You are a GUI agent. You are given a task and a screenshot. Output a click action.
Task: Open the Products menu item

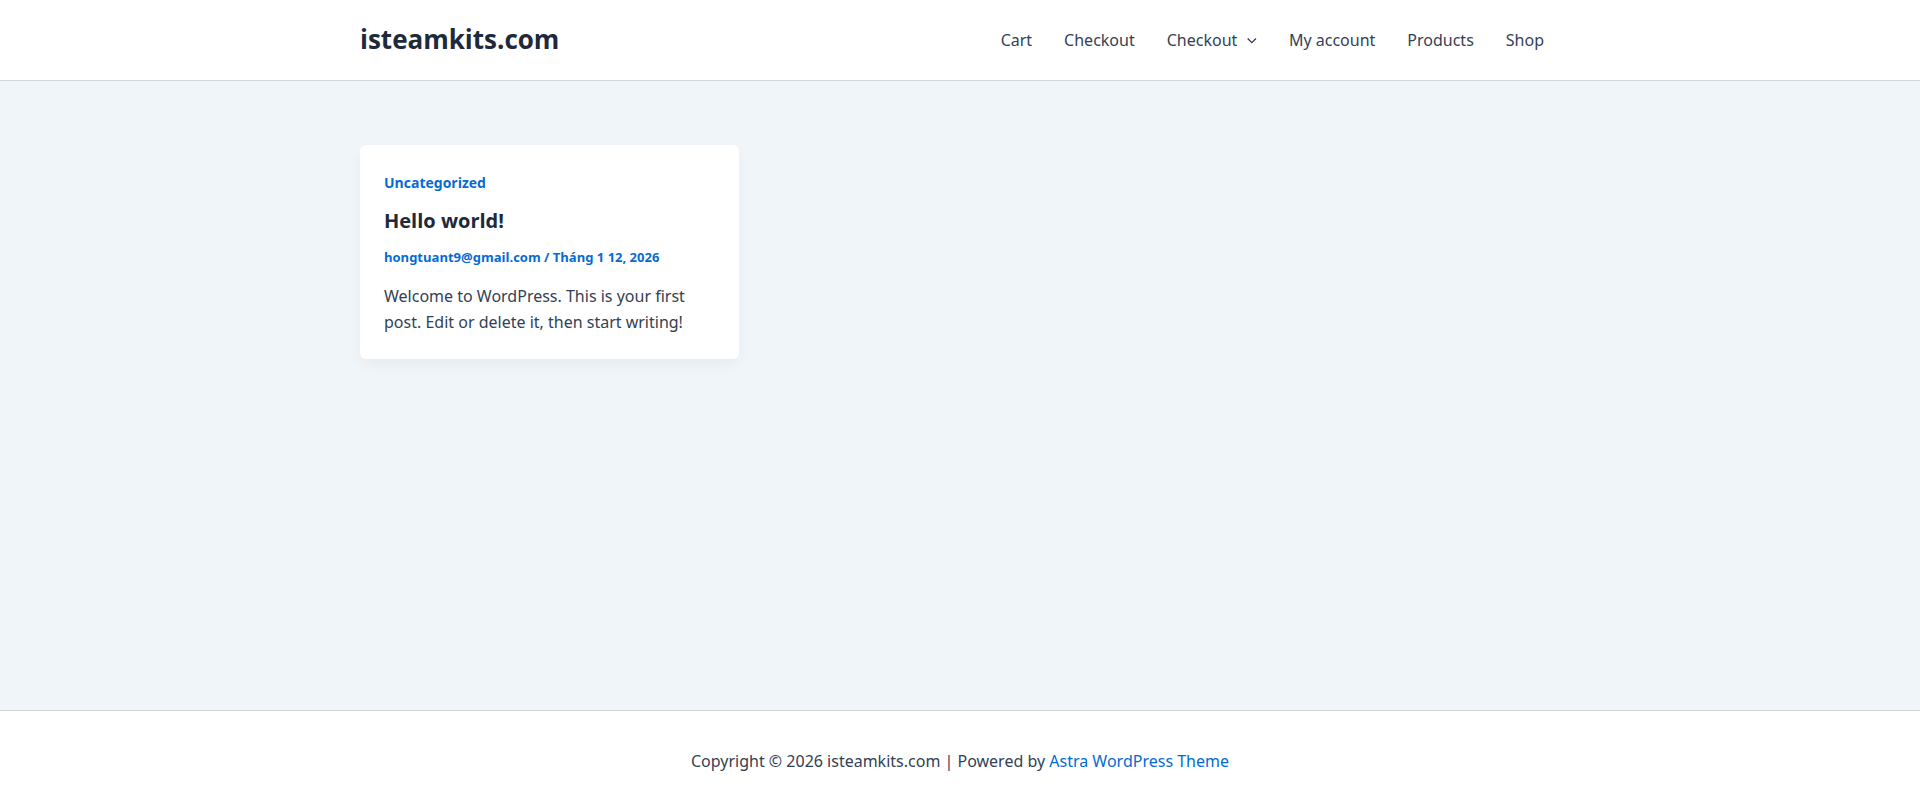point(1439,40)
